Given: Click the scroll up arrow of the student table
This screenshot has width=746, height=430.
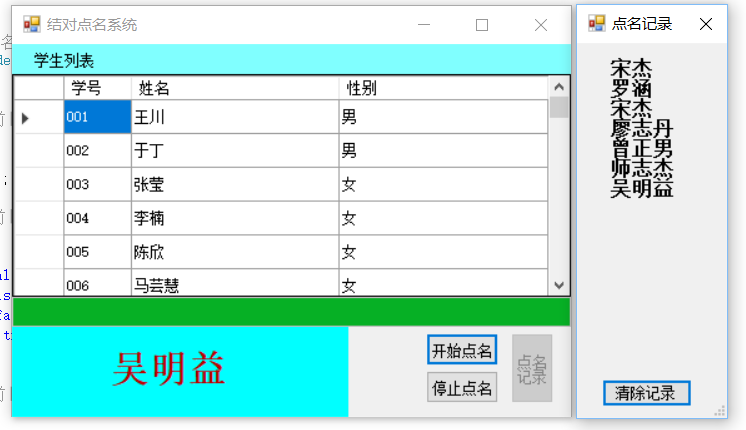Looking at the screenshot, I should [559, 87].
